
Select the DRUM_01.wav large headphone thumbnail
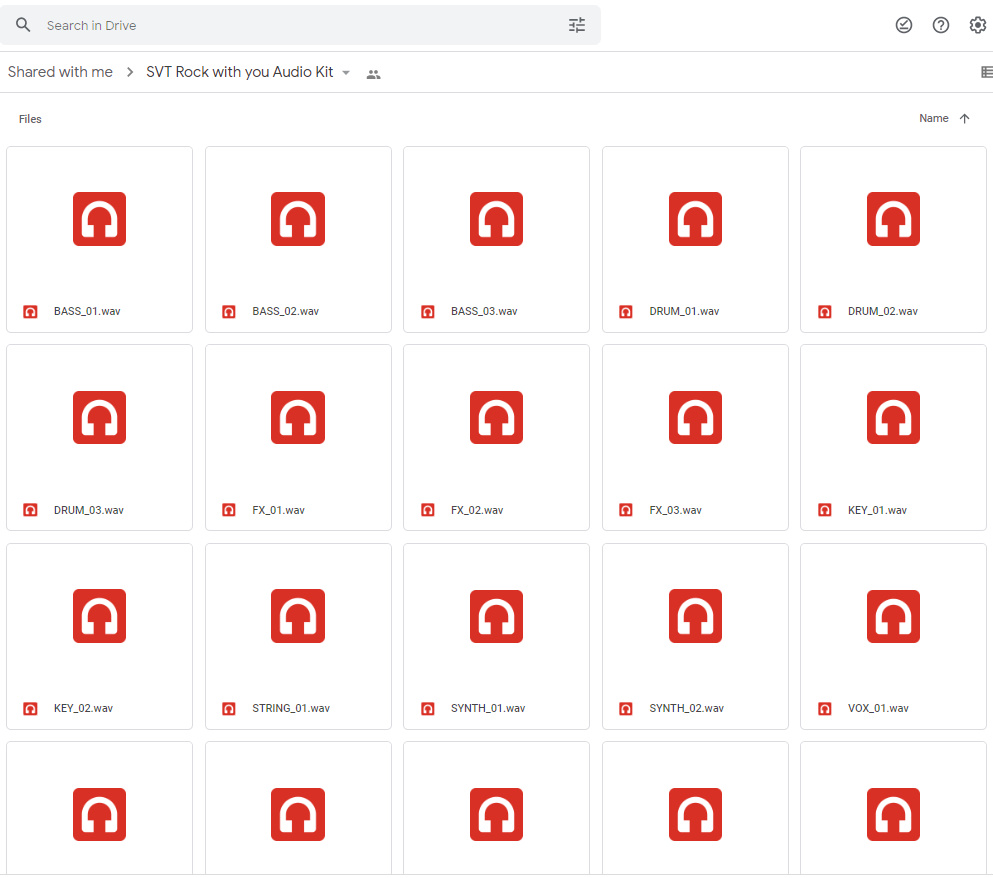[x=695, y=219]
